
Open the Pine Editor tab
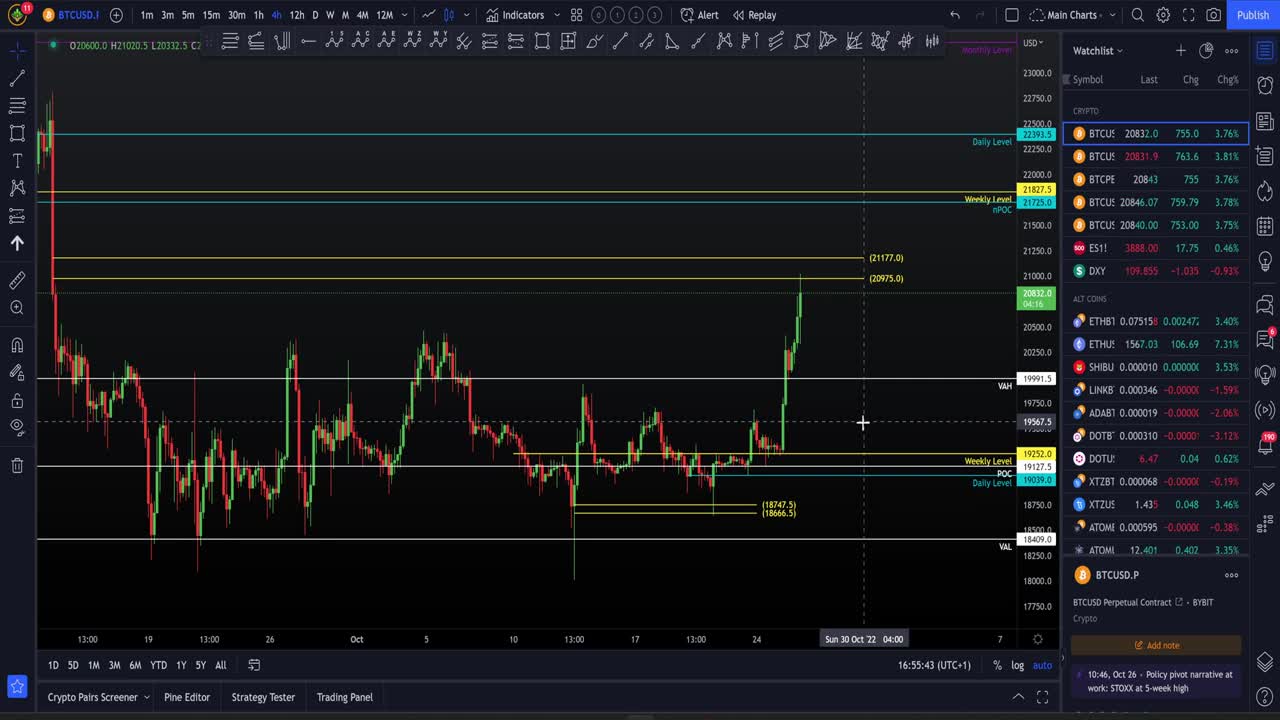[187, 697]
